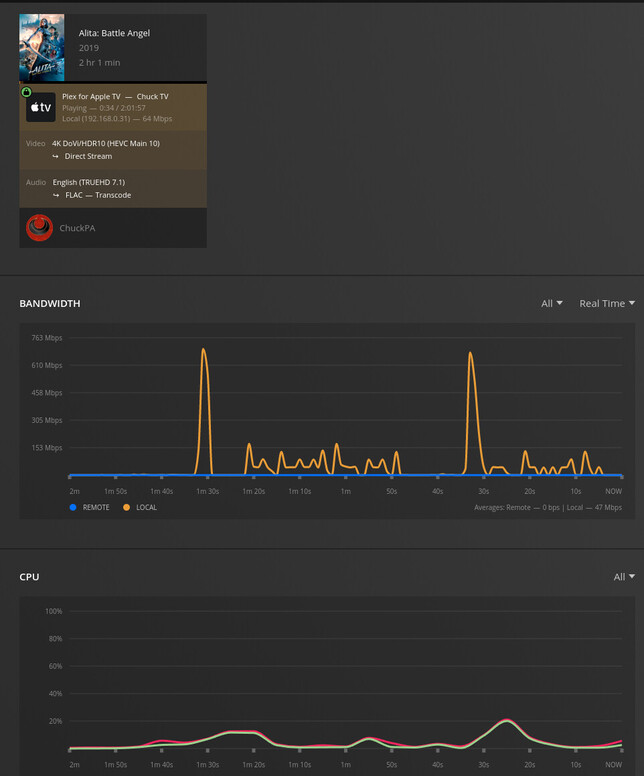Open the Real Time range dropdown
Image resolution: width=644 pixels, height=776 pixels.
pos(607,303)
